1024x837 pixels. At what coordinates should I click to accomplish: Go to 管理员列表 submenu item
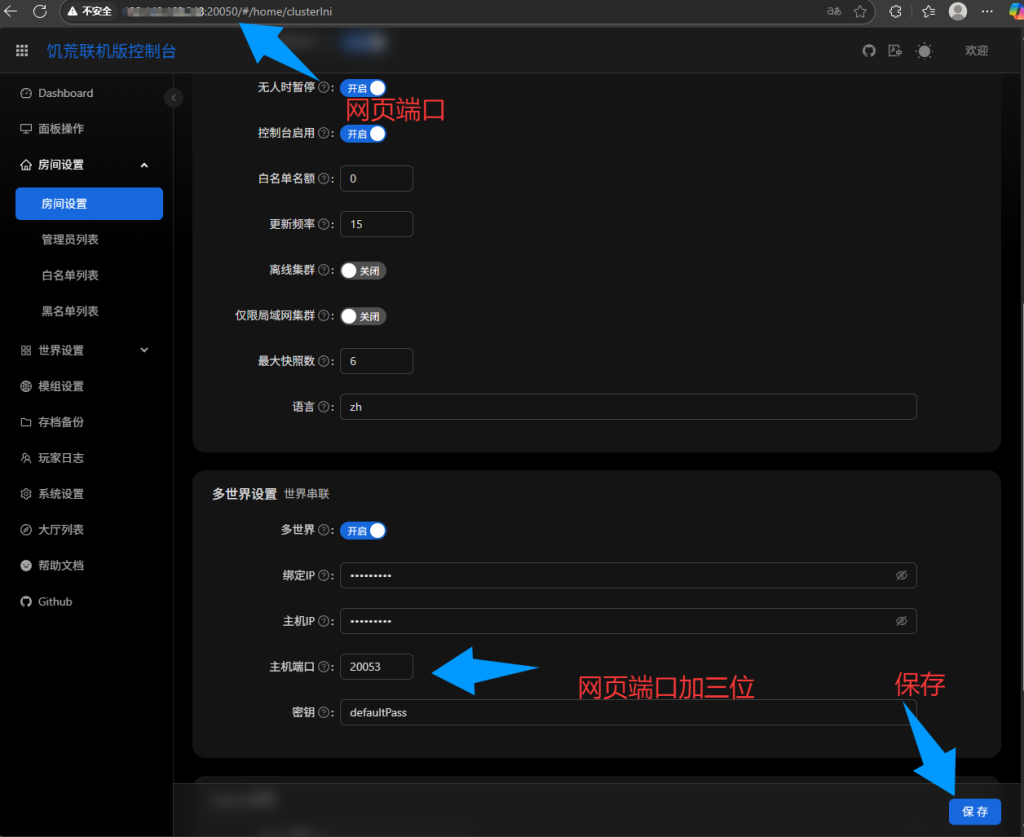tap(70, 240)
